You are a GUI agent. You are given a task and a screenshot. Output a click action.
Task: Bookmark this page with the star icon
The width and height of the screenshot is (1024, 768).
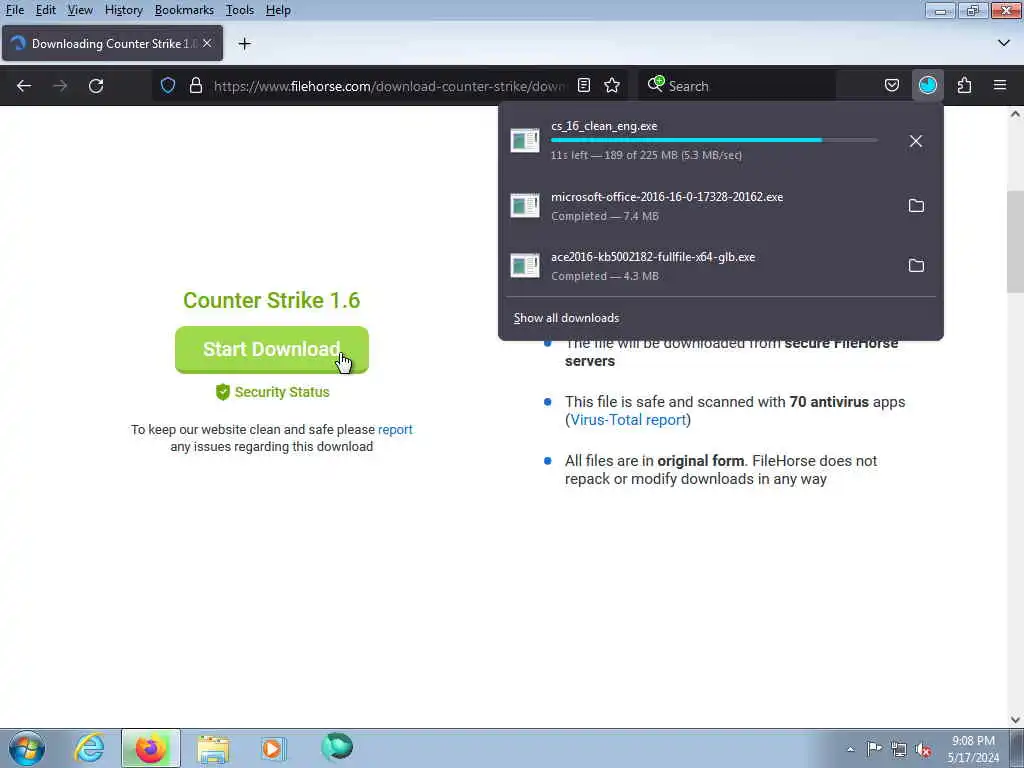[x=612, y=86]
